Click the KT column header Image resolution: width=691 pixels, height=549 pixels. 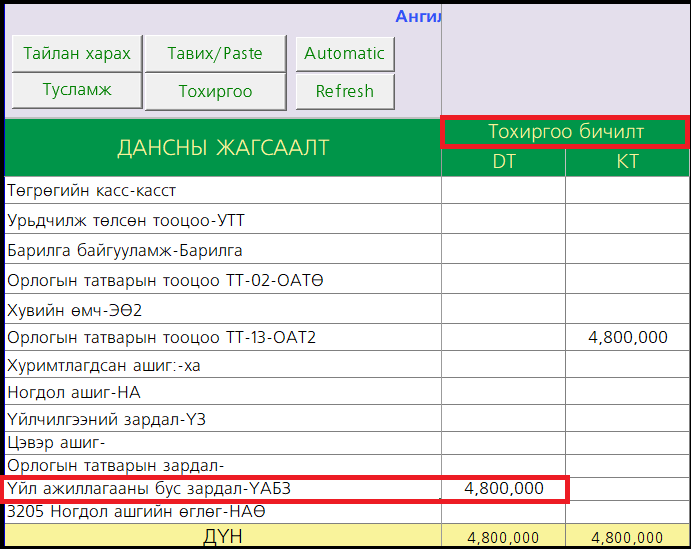click(627, 162)
